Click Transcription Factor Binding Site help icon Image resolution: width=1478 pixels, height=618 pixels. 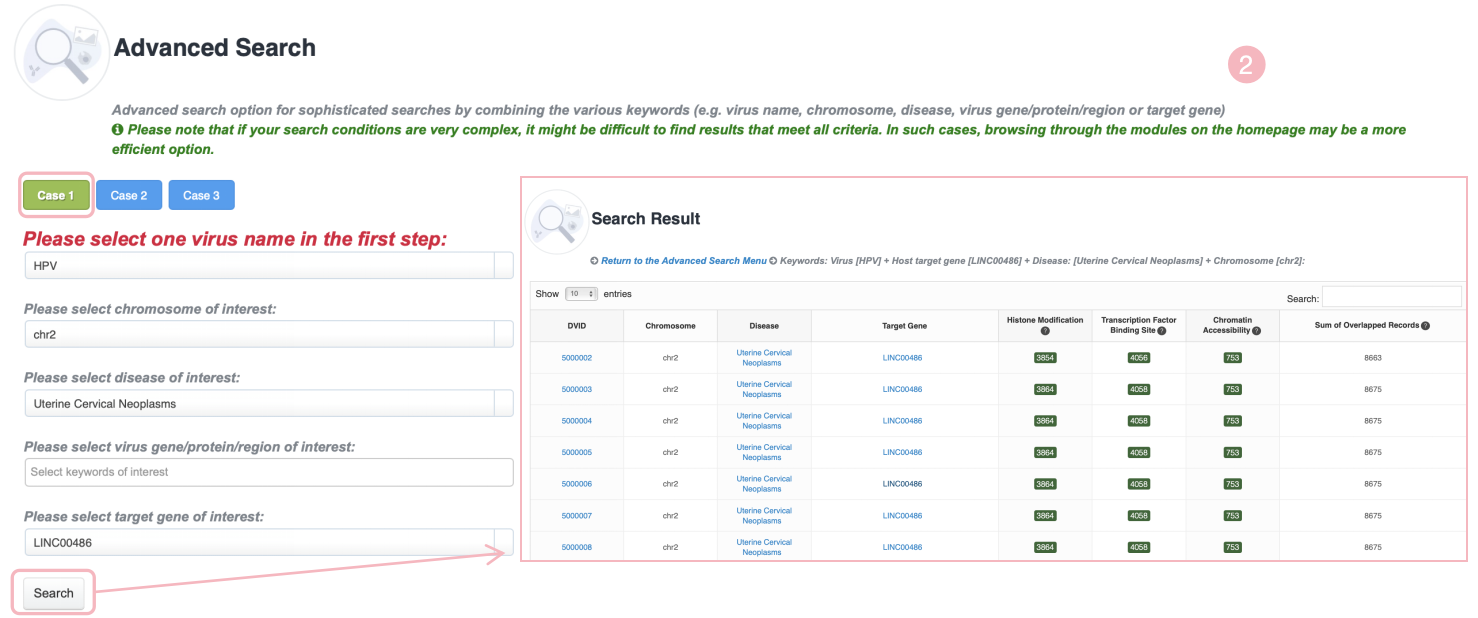pyautogui.click(x=1162, y=331)
